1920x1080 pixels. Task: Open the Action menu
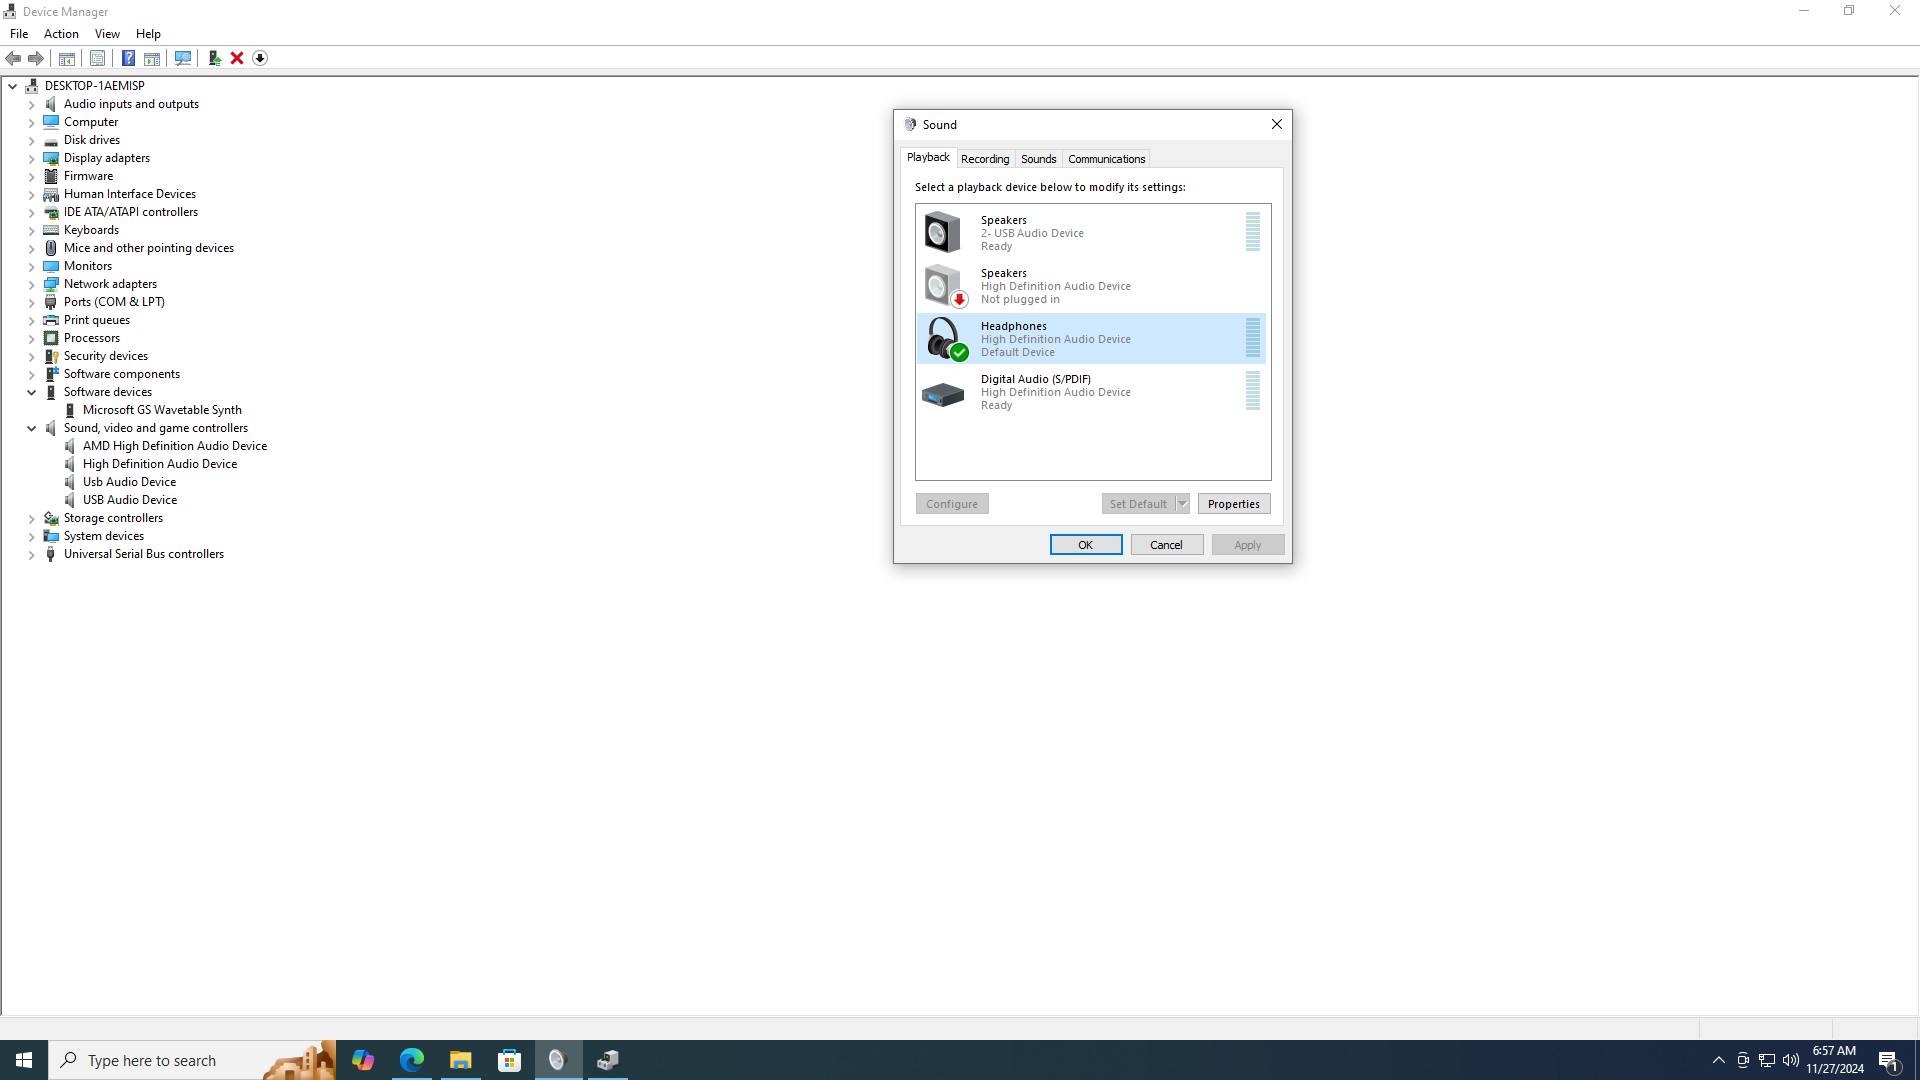[x=61, y=34]
